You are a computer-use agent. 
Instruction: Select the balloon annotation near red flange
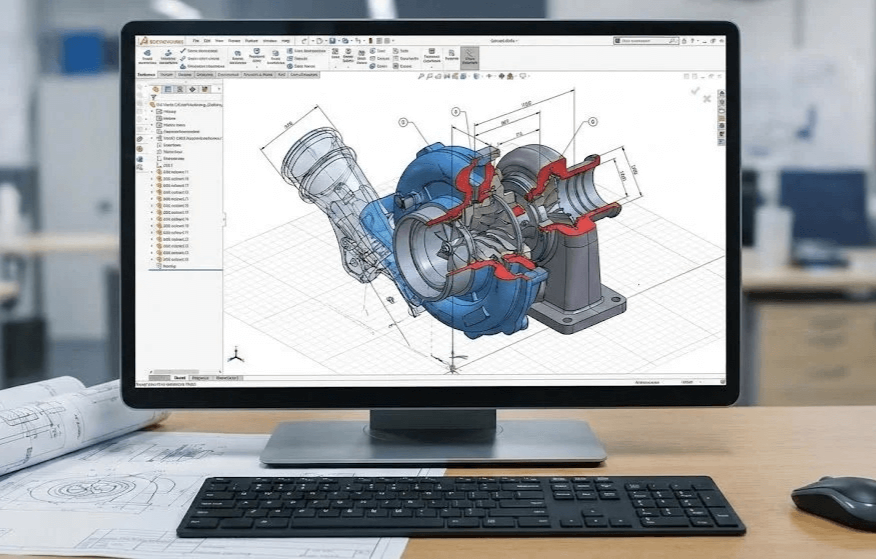click(592, 121)
